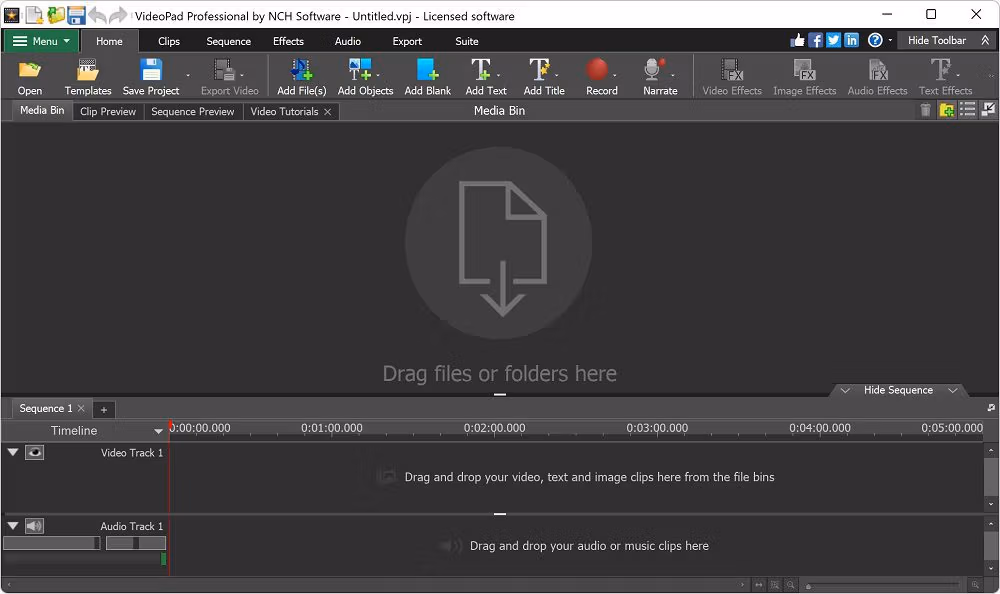Image resolution: width=1000 pixels, height=594 pixels.
Task: Open the Suite ribbon tab
Action: [467, 41]
